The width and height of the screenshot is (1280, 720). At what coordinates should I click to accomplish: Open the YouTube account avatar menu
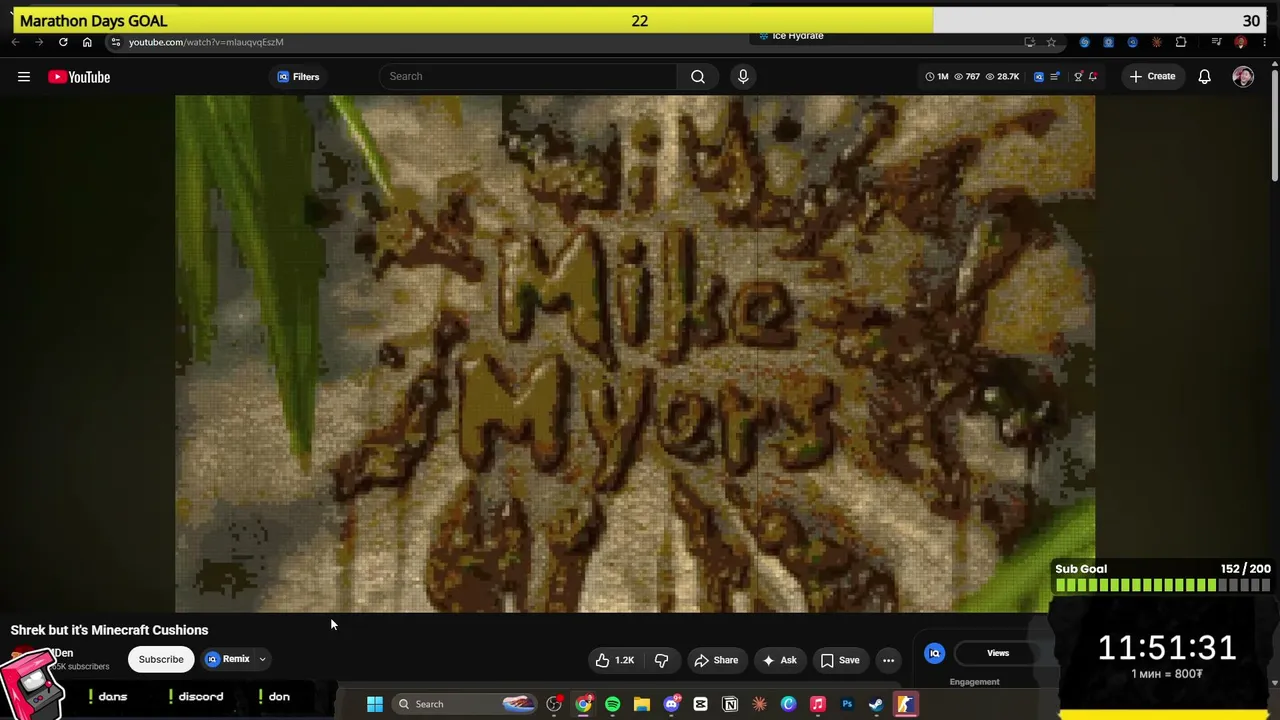[1243, 77]
